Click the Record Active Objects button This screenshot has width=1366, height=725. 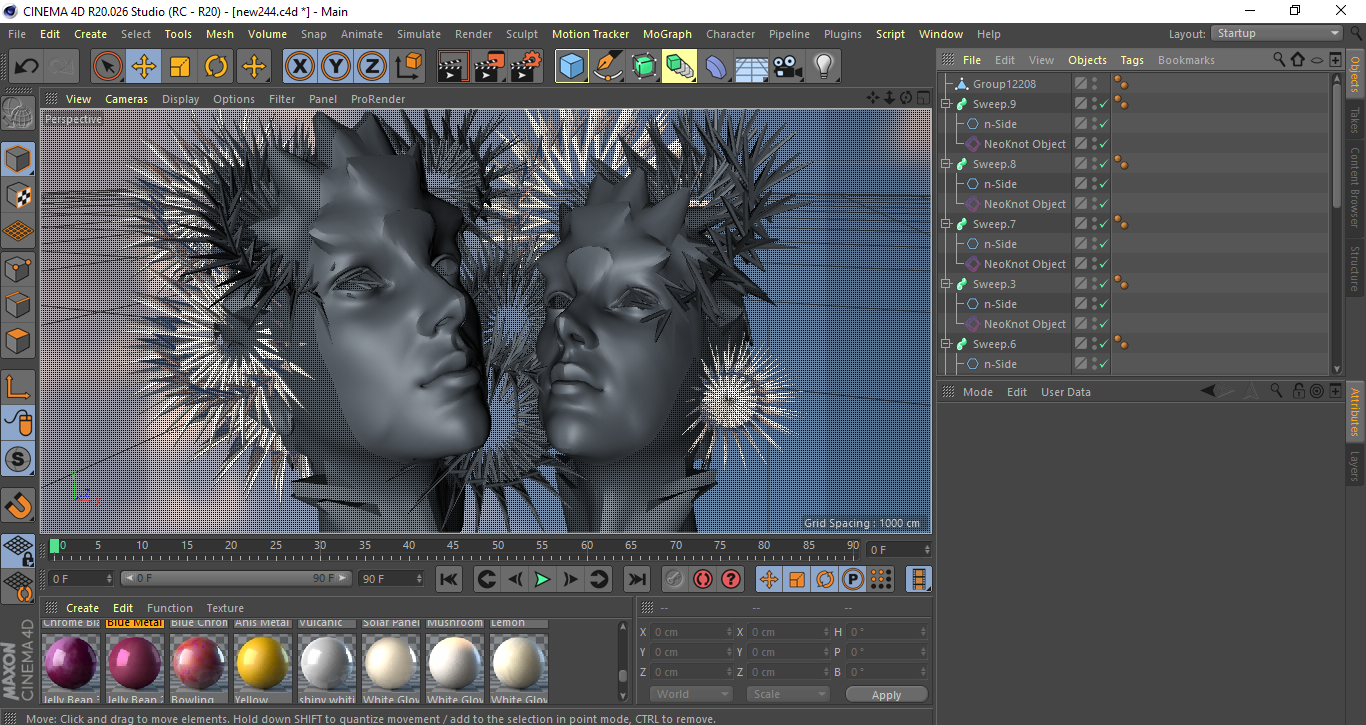coord(675,579)
